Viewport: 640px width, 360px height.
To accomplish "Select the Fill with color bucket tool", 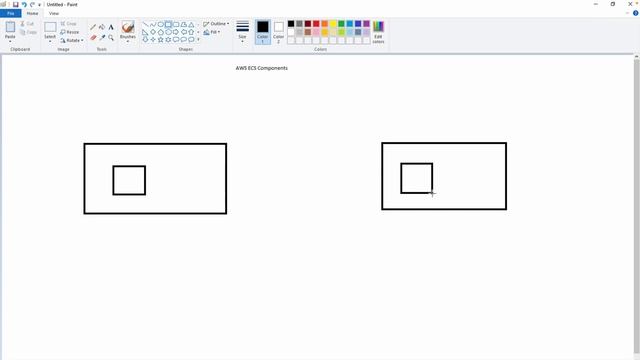I will point(102,27).
